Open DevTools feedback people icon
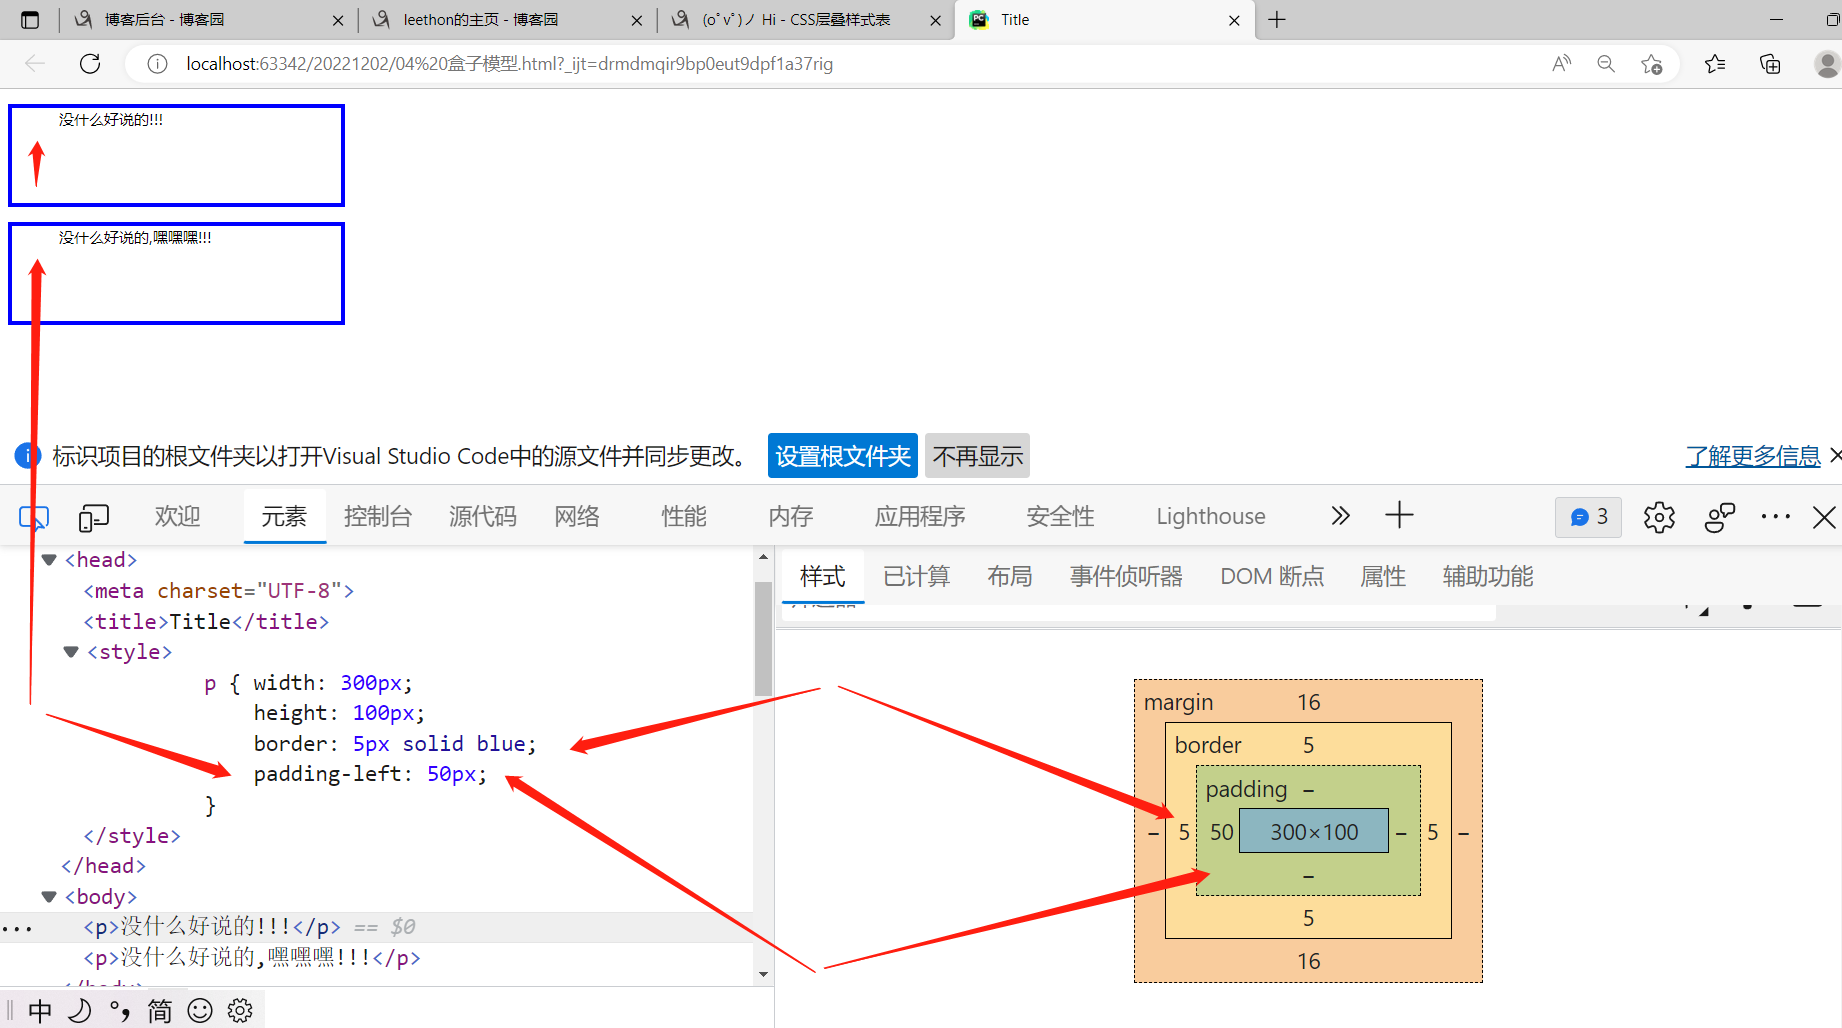The height and width of the screenshot is (1028, 1842). click(1720, 517)
